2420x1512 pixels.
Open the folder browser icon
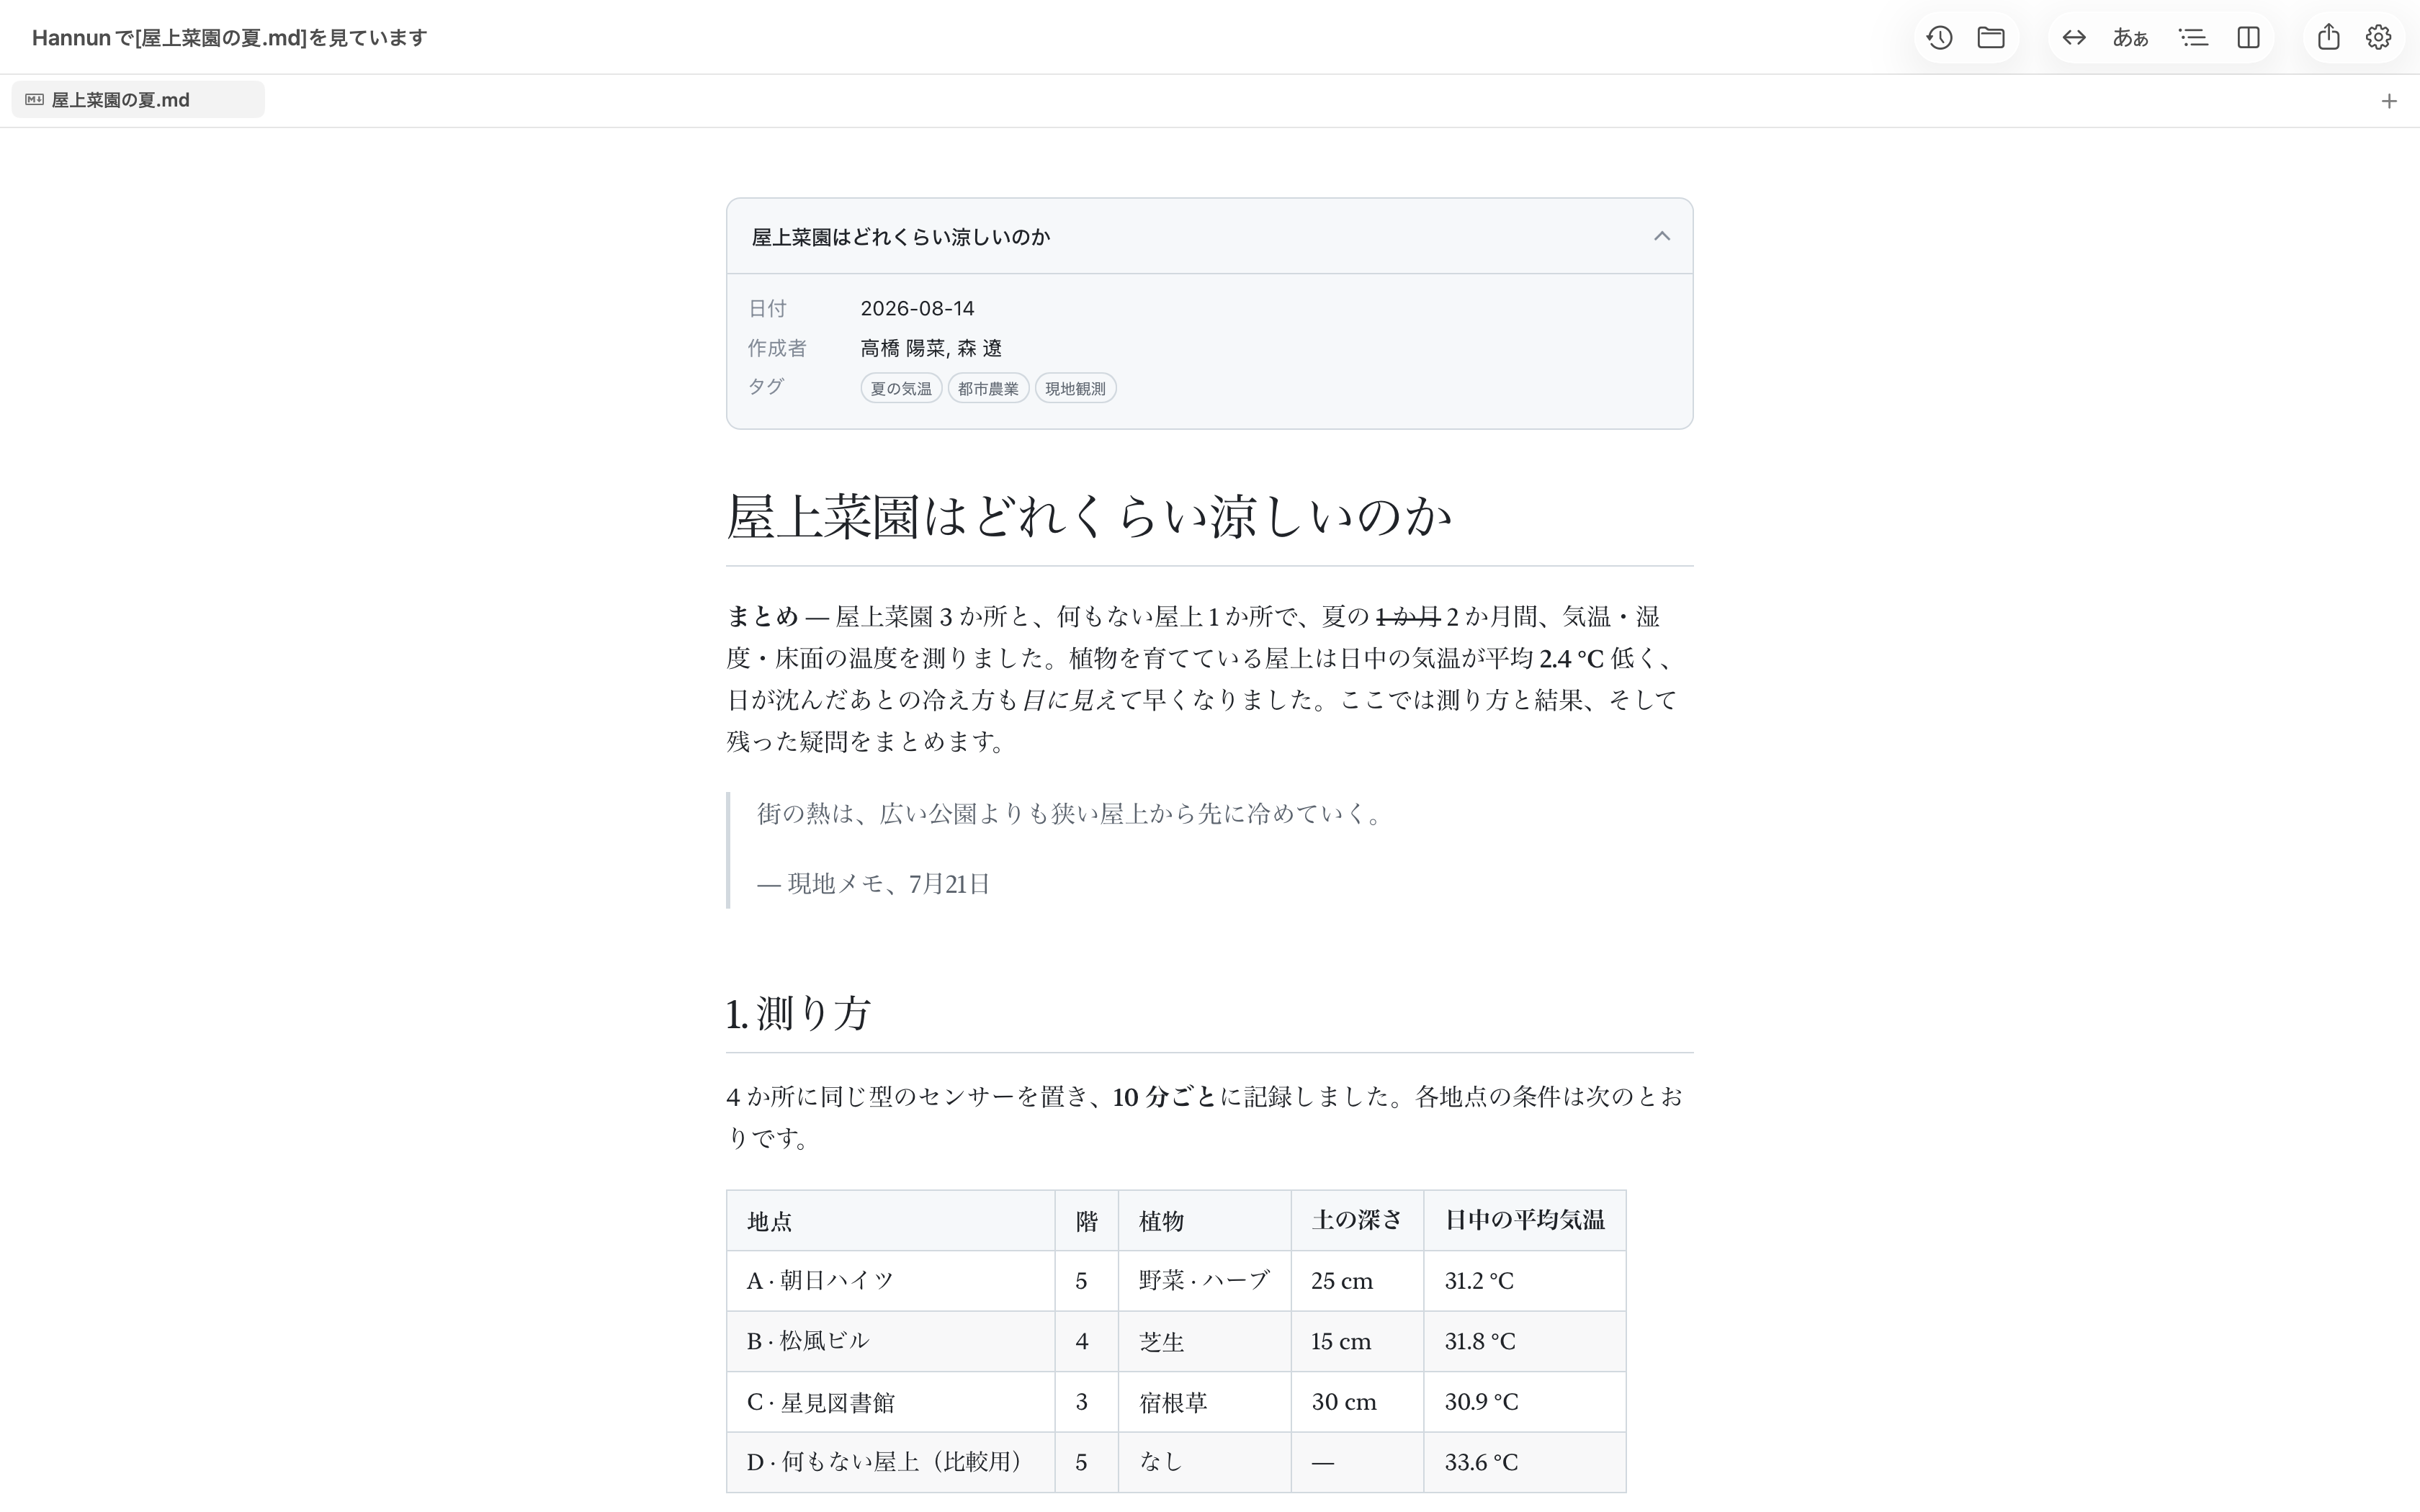(x=1991, y=38)
